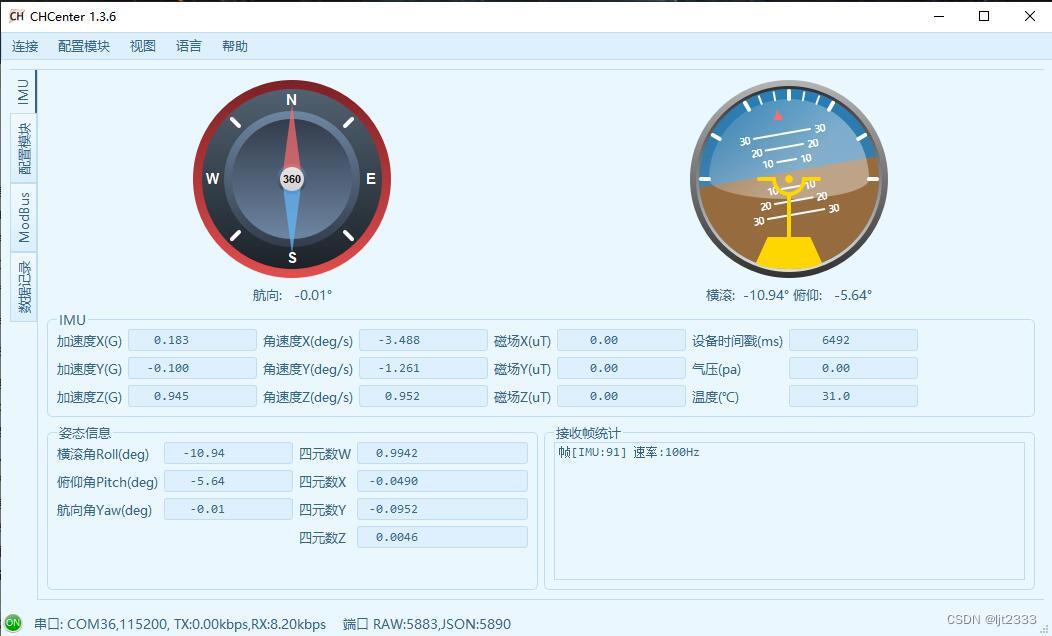Image resolution: width=1052 pixels, height=636 pixels.
Task: Click the 设备时间戳(ms) value field
Action: pyautogui.click(x=853, y=340)
